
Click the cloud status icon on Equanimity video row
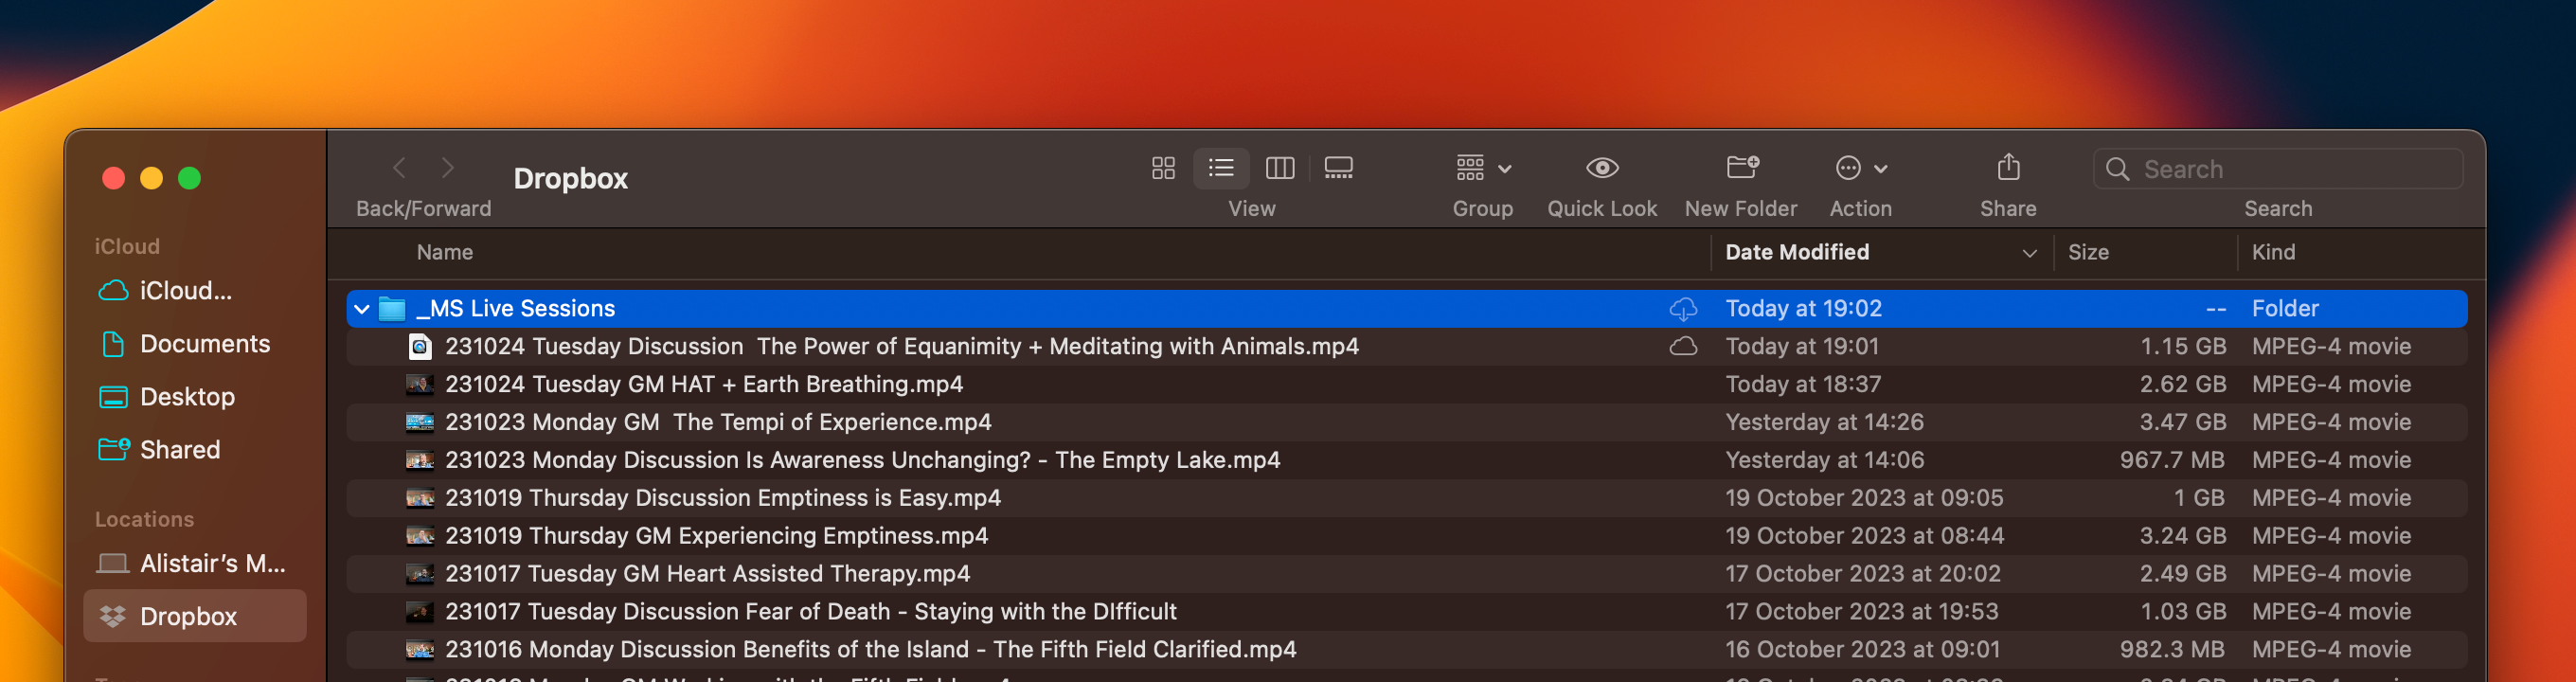pos(1683,347)
